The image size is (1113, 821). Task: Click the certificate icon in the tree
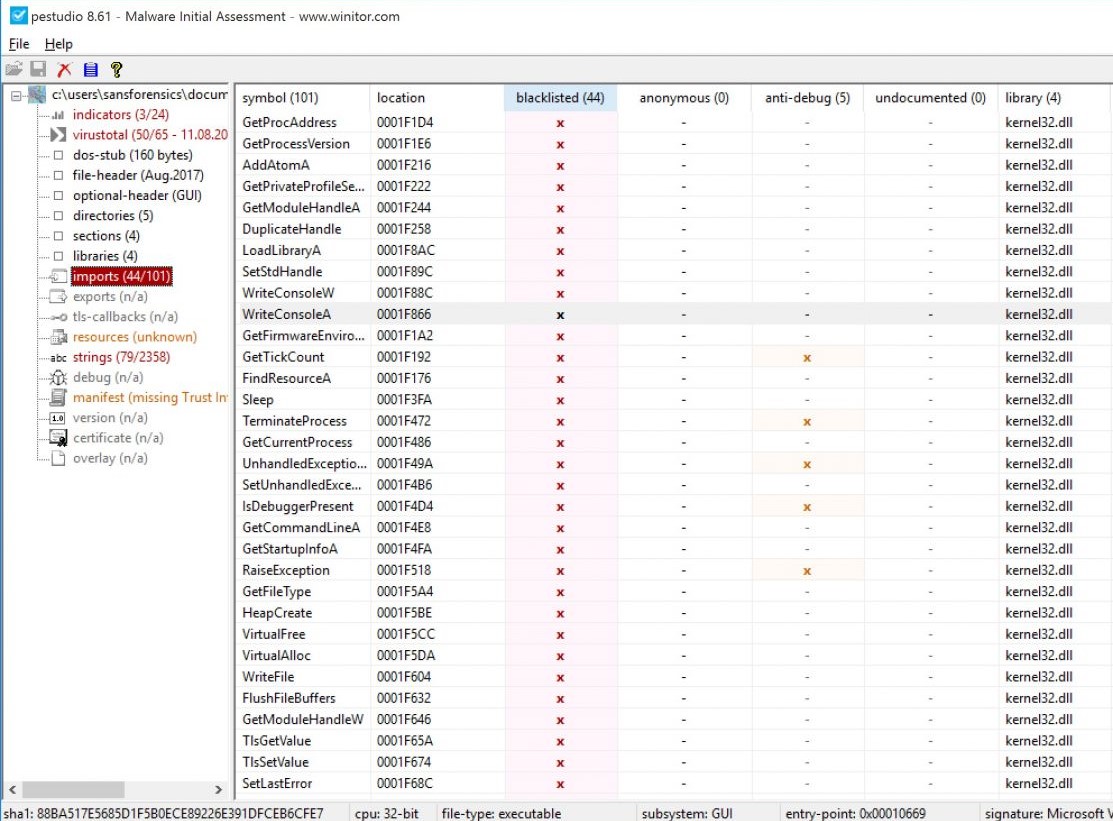pyautogui.click(x=57, y=438)
